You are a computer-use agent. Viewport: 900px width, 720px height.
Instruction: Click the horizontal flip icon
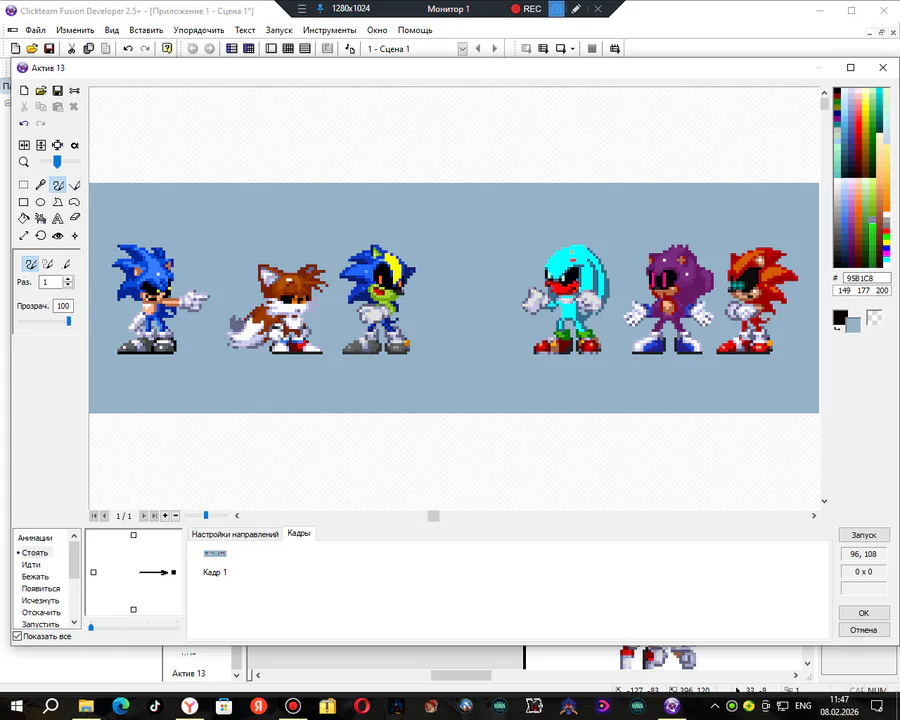coord(24,145)
